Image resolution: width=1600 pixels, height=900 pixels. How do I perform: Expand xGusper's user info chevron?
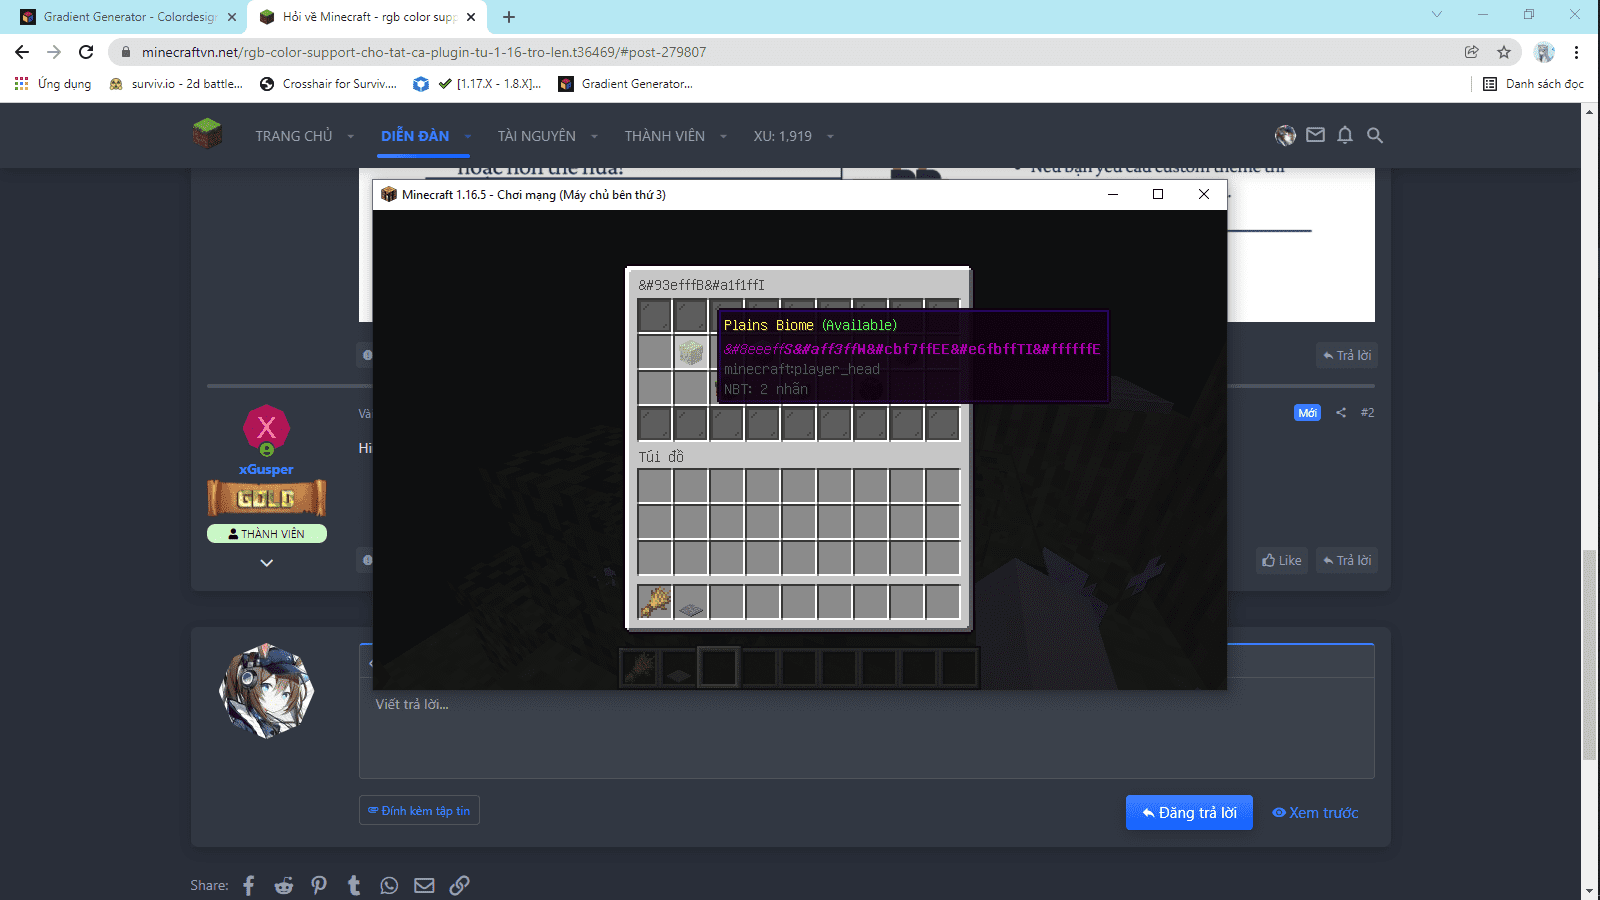click(x=267, y=563)
